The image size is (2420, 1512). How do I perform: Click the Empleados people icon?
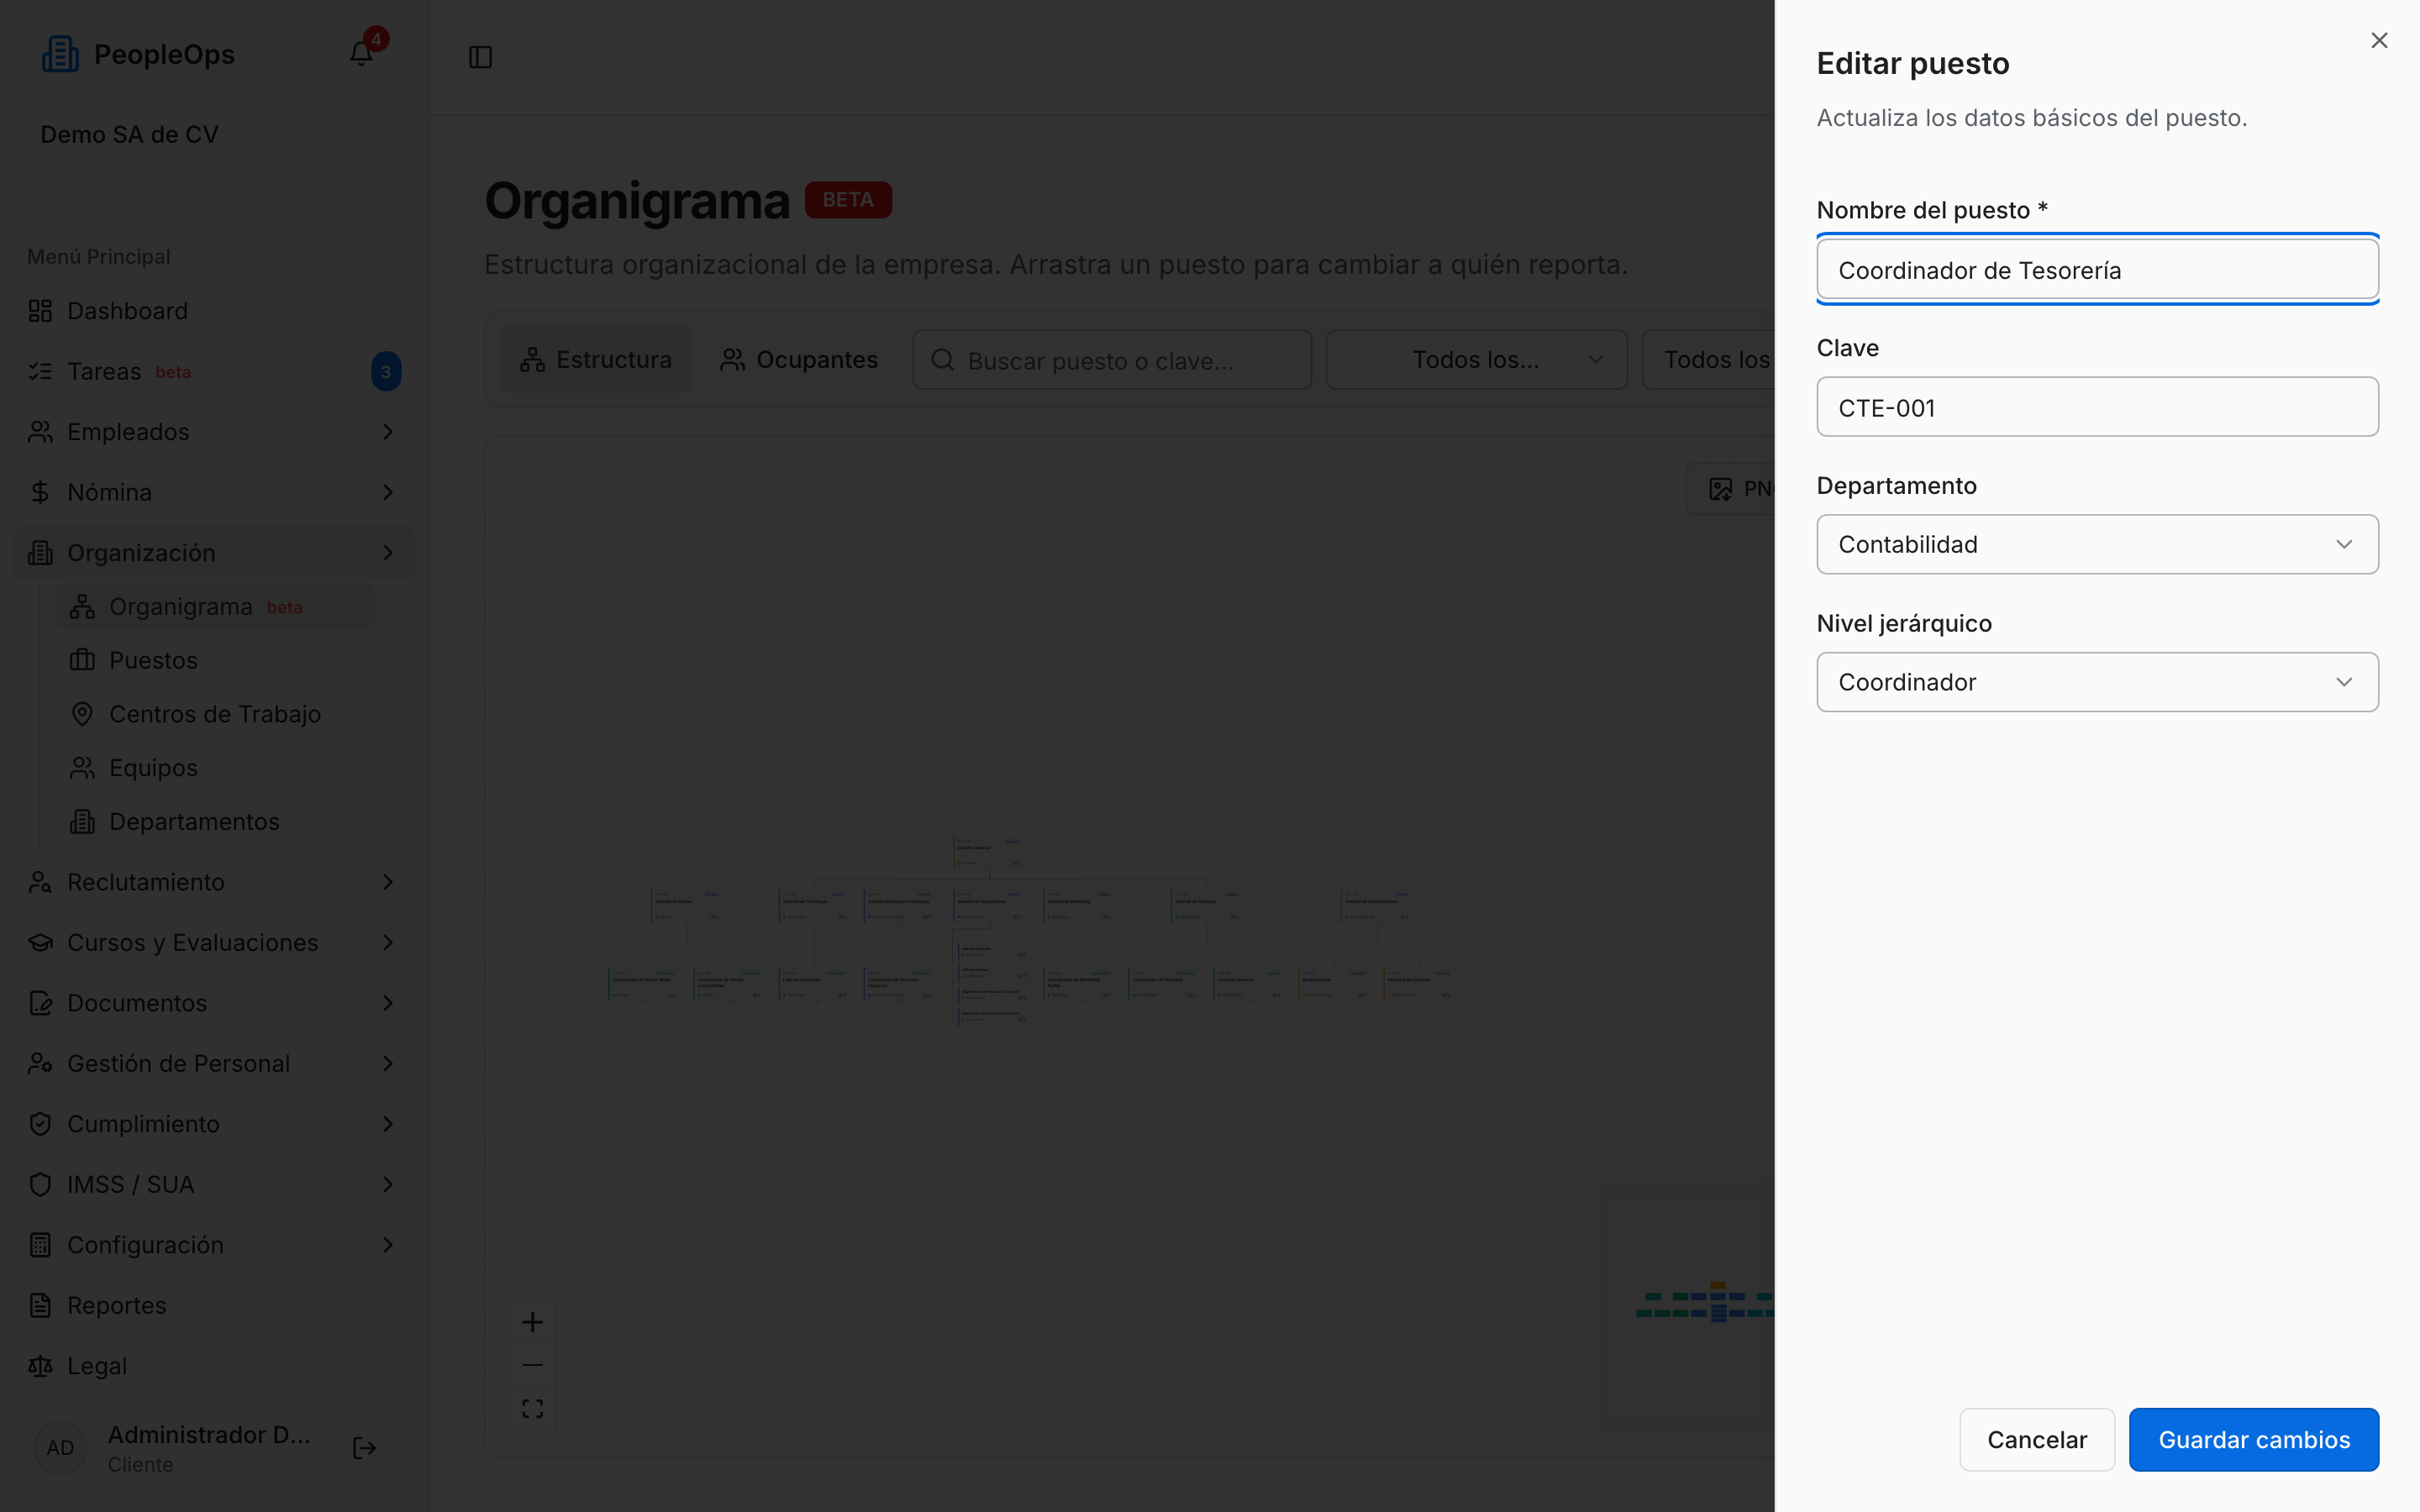(x=40, y=432)
